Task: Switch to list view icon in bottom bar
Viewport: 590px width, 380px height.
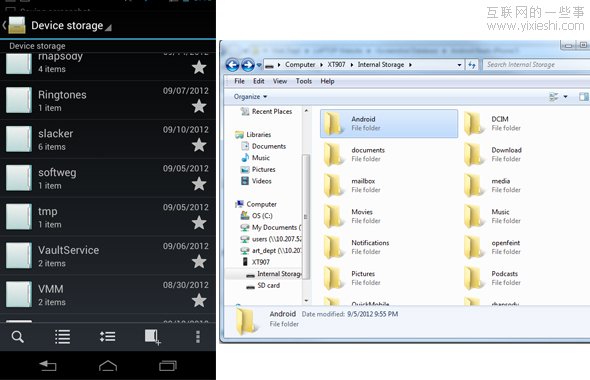Action: tap(62, 337)
